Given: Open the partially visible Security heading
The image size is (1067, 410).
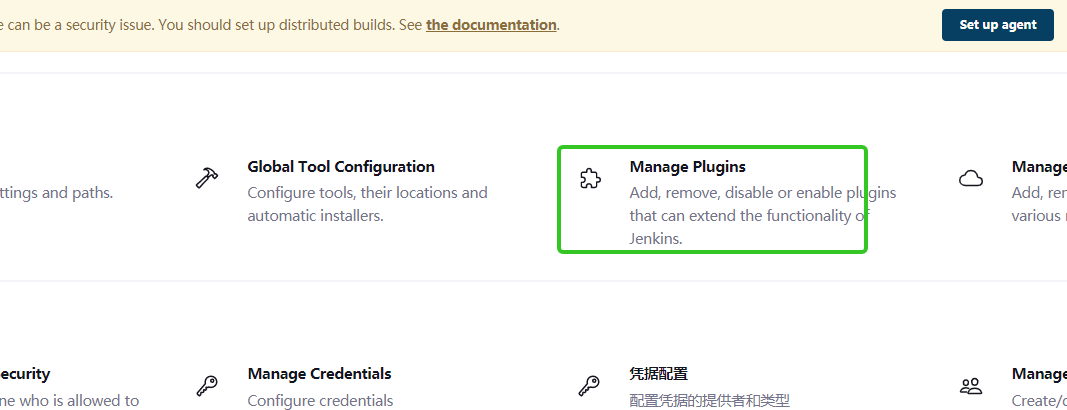Looking at the screenshot, I should pos(25,374).
